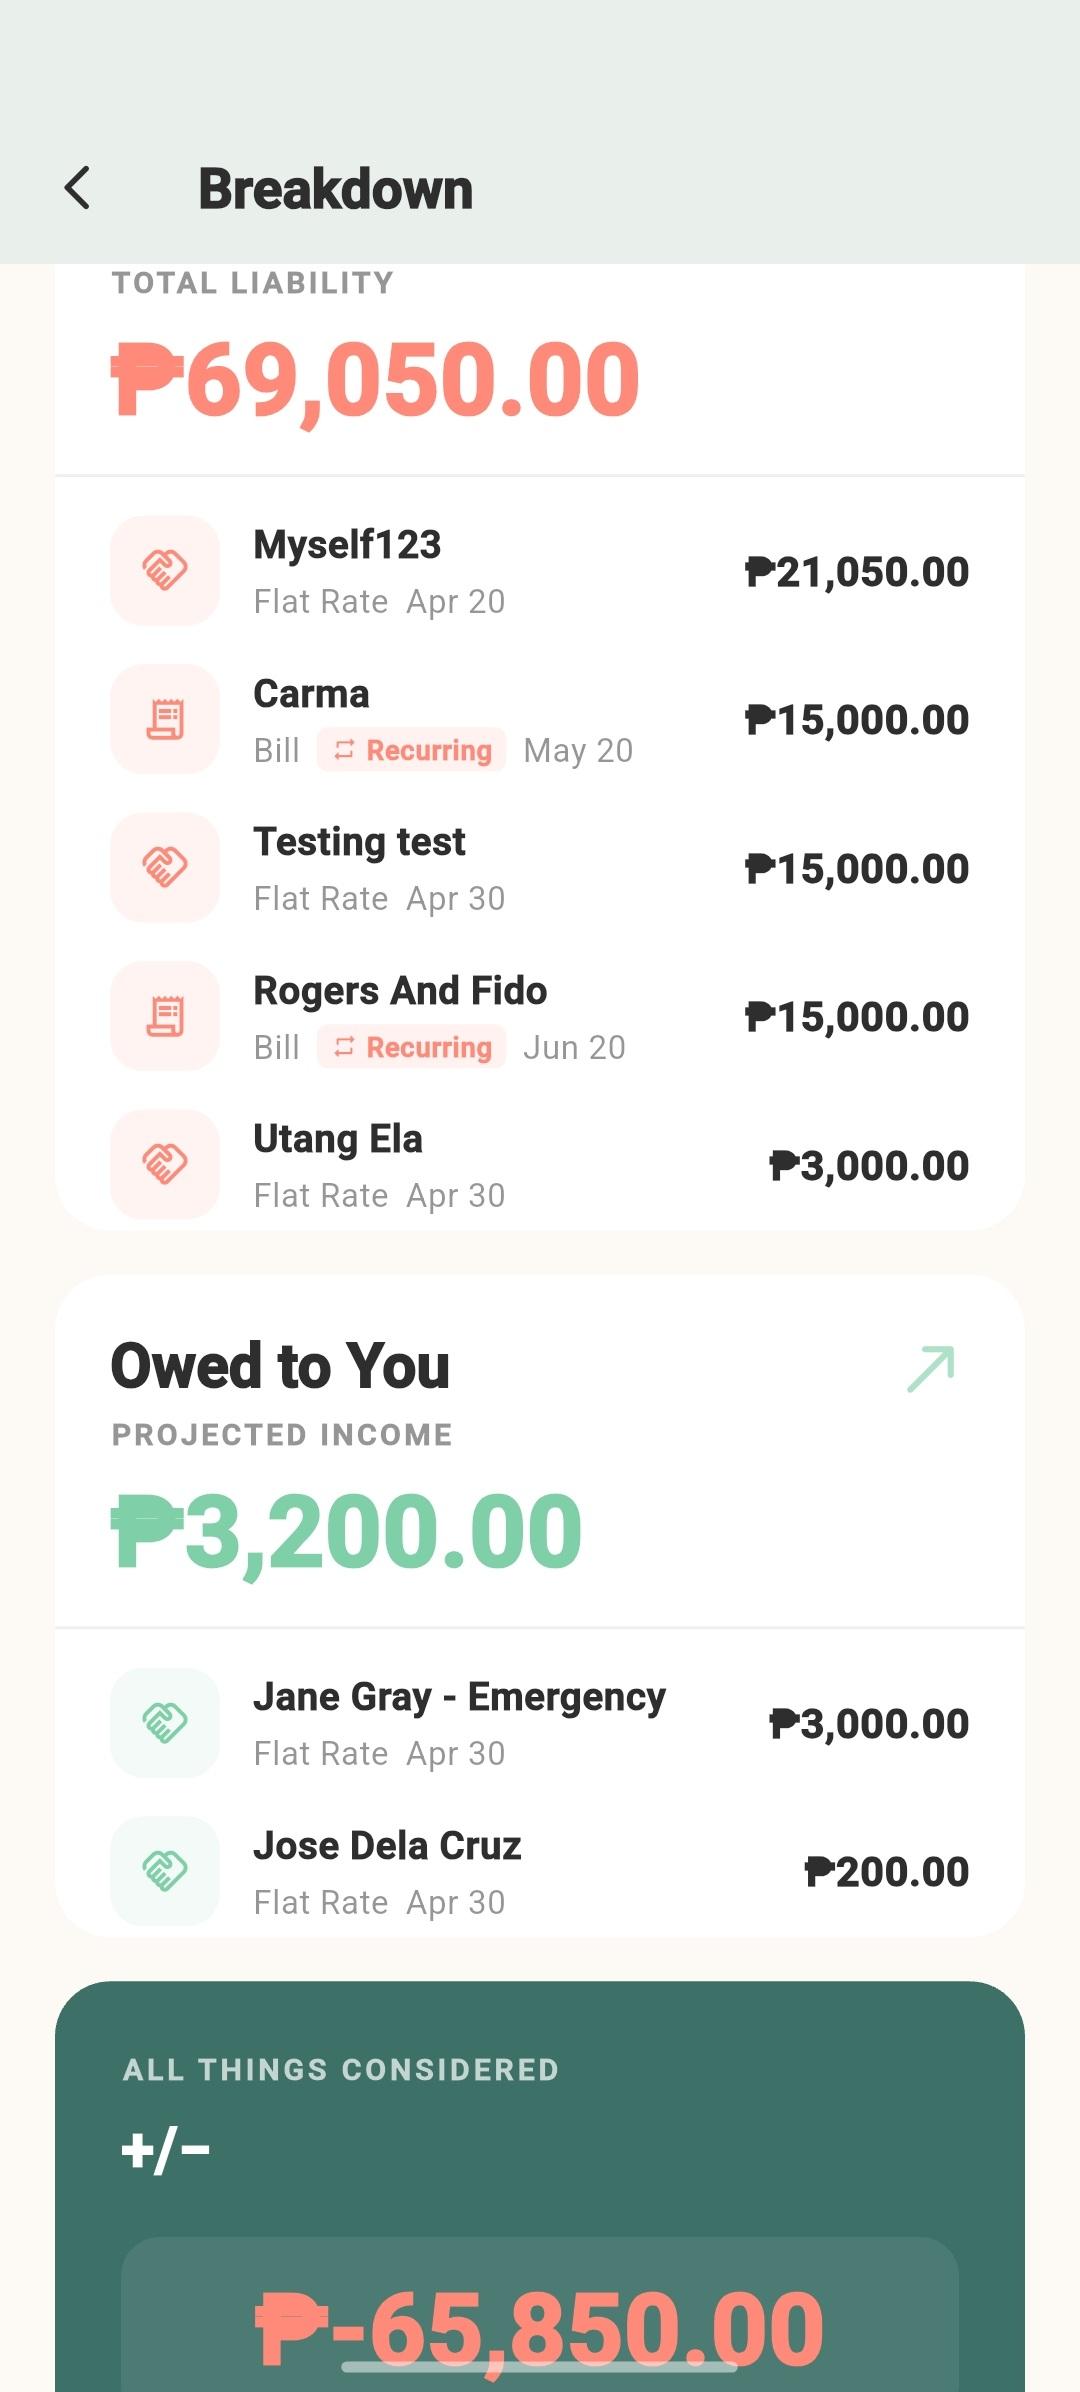This screenshot has height=2392, width=1080.
Task: Click the handshake icon beside Myself123
Action: tap(165, 571)
